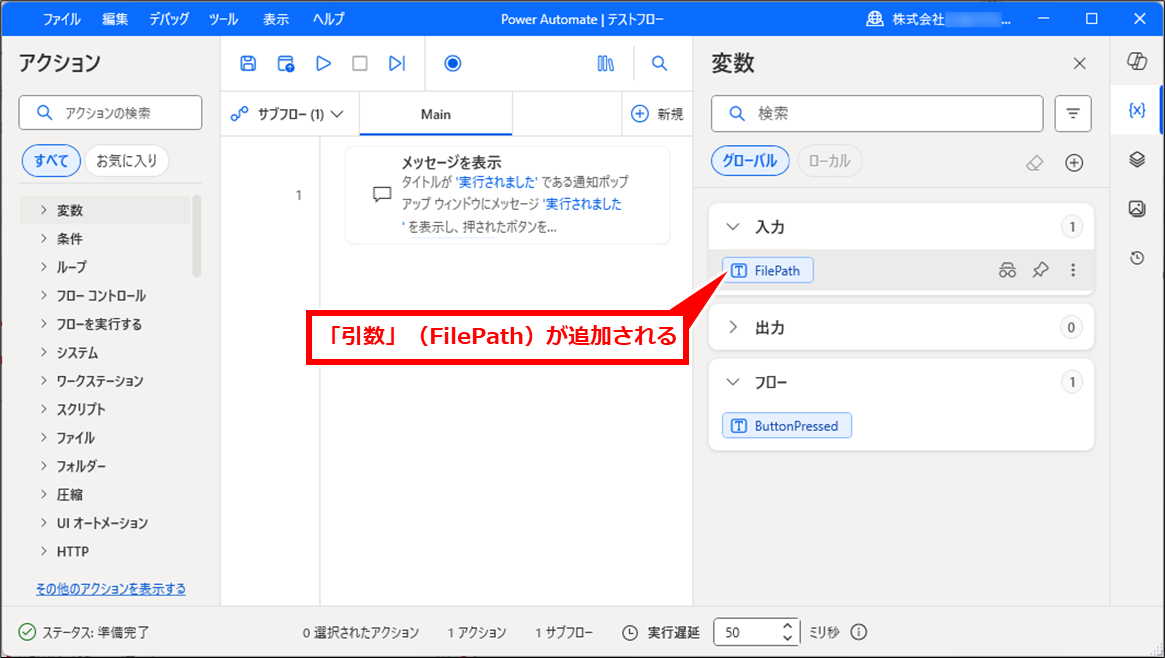This screenshot has width=1165, height=658.
Task: Start the recorder with the record icon
Action: tap(452, 63)
